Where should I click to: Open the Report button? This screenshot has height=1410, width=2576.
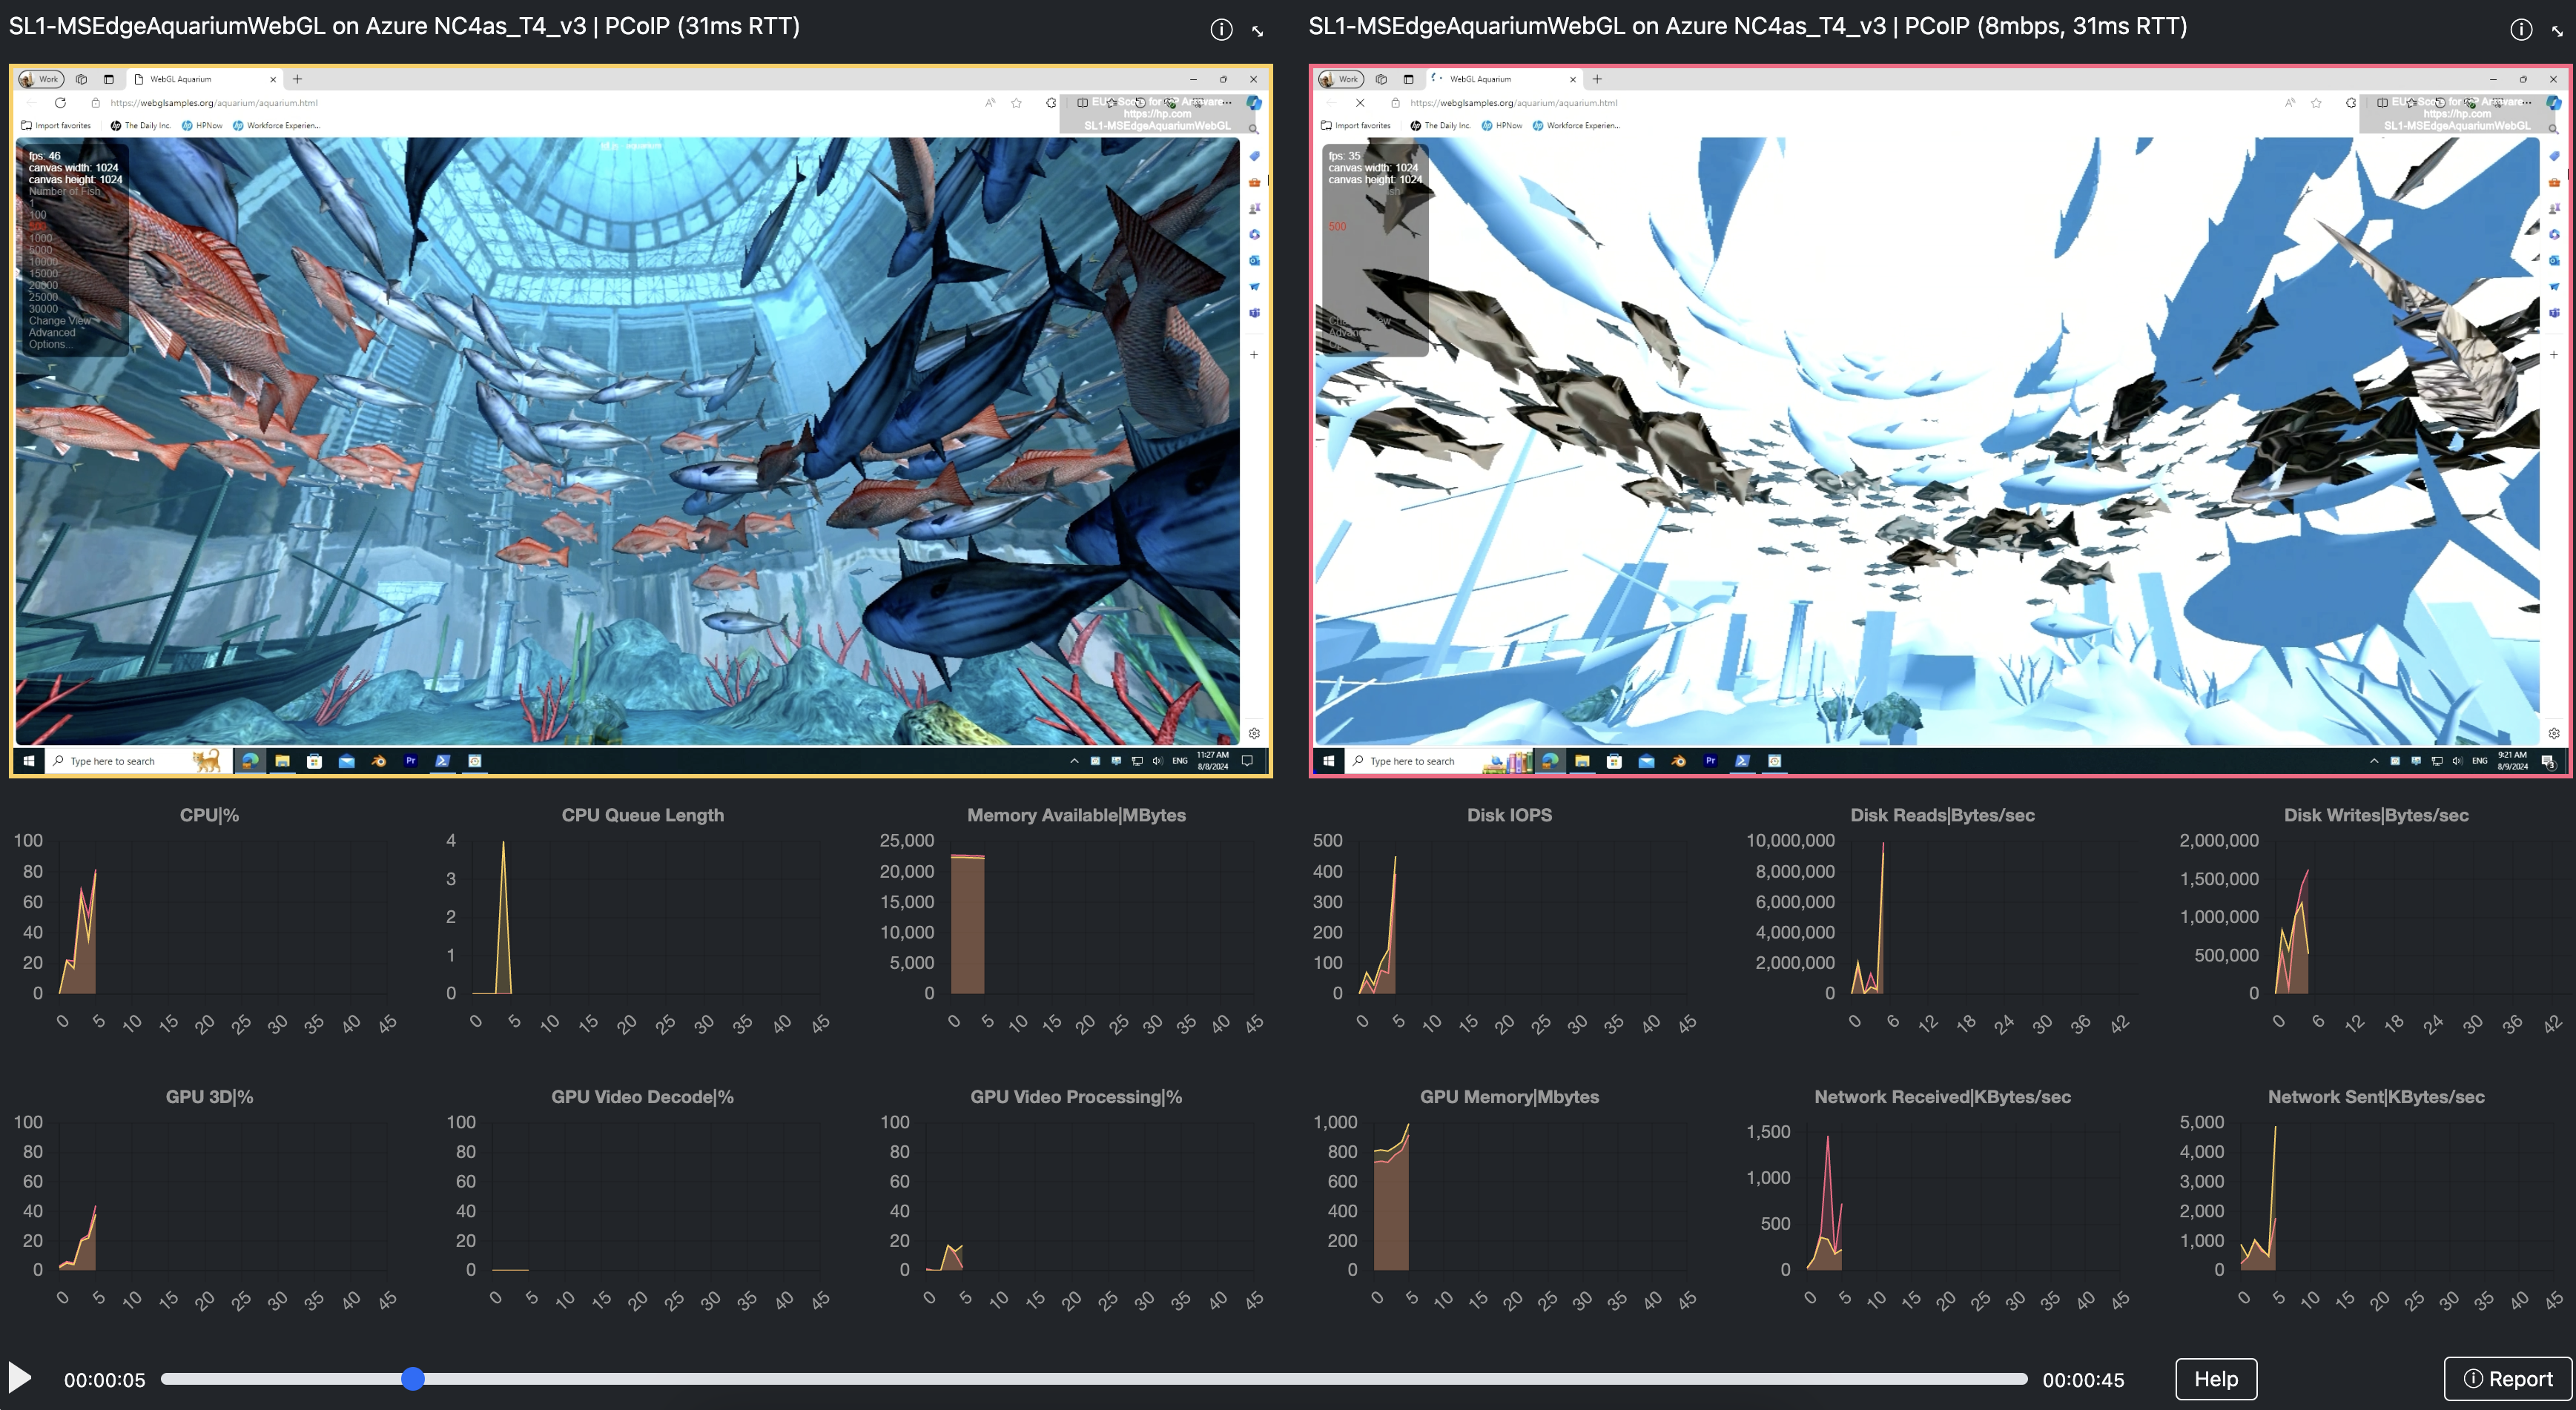pos(2508,1379)
